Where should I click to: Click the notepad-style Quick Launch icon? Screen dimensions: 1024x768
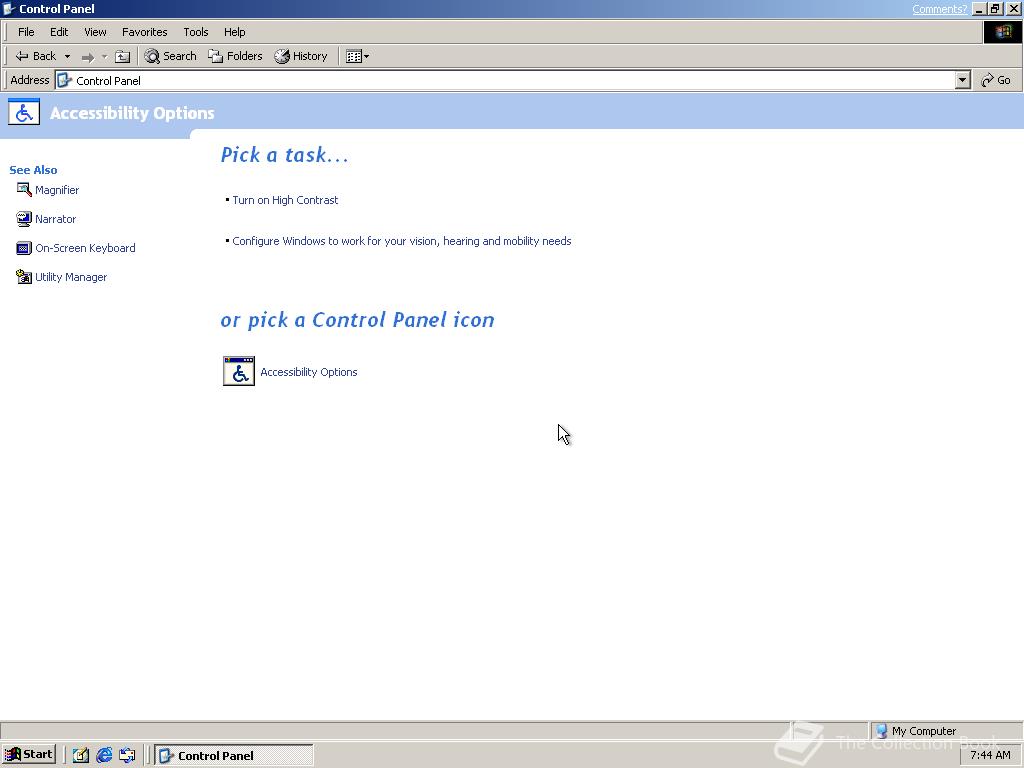(x=80, y=755)
